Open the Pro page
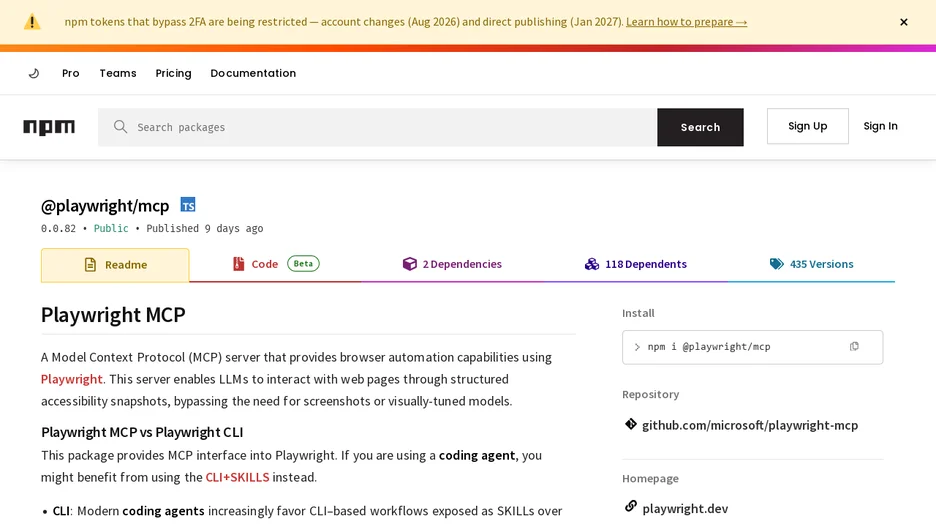The width and height of the screenshot is (936, 527). 70,73
